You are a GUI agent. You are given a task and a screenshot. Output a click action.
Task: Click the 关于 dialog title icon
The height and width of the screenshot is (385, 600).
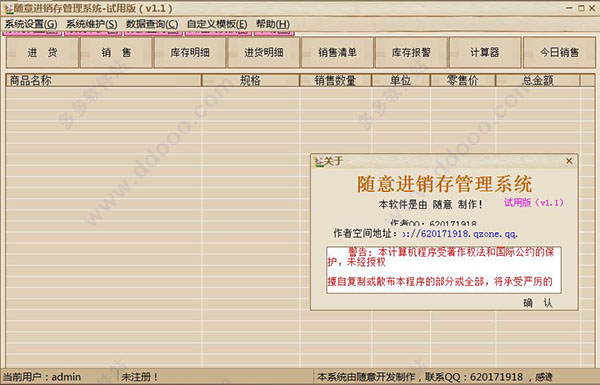pyautogui.click(x=318, y=162)
